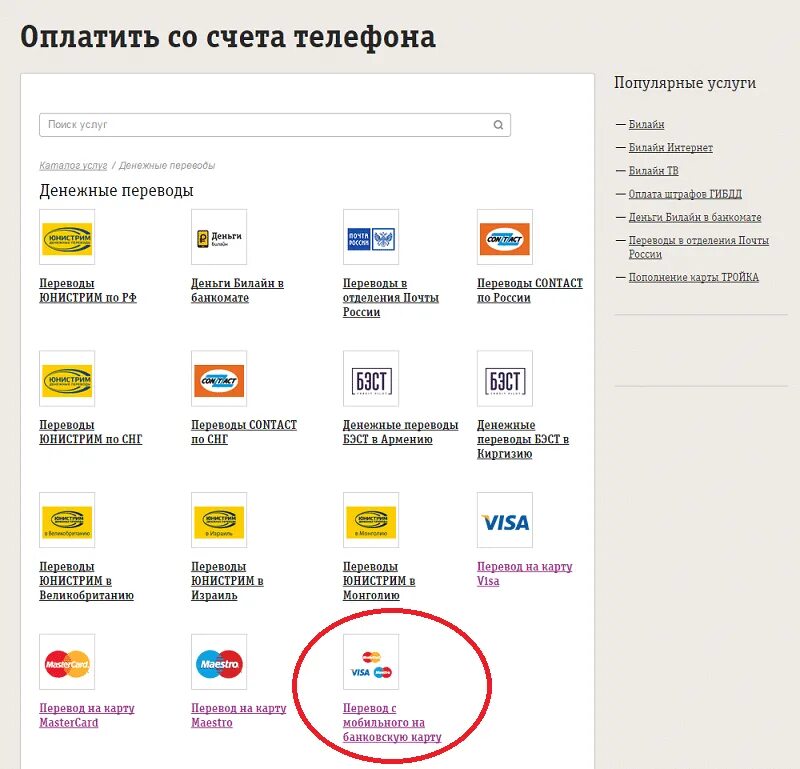Open sidebar Переводы в отделения Почты России

coord(698,247)
